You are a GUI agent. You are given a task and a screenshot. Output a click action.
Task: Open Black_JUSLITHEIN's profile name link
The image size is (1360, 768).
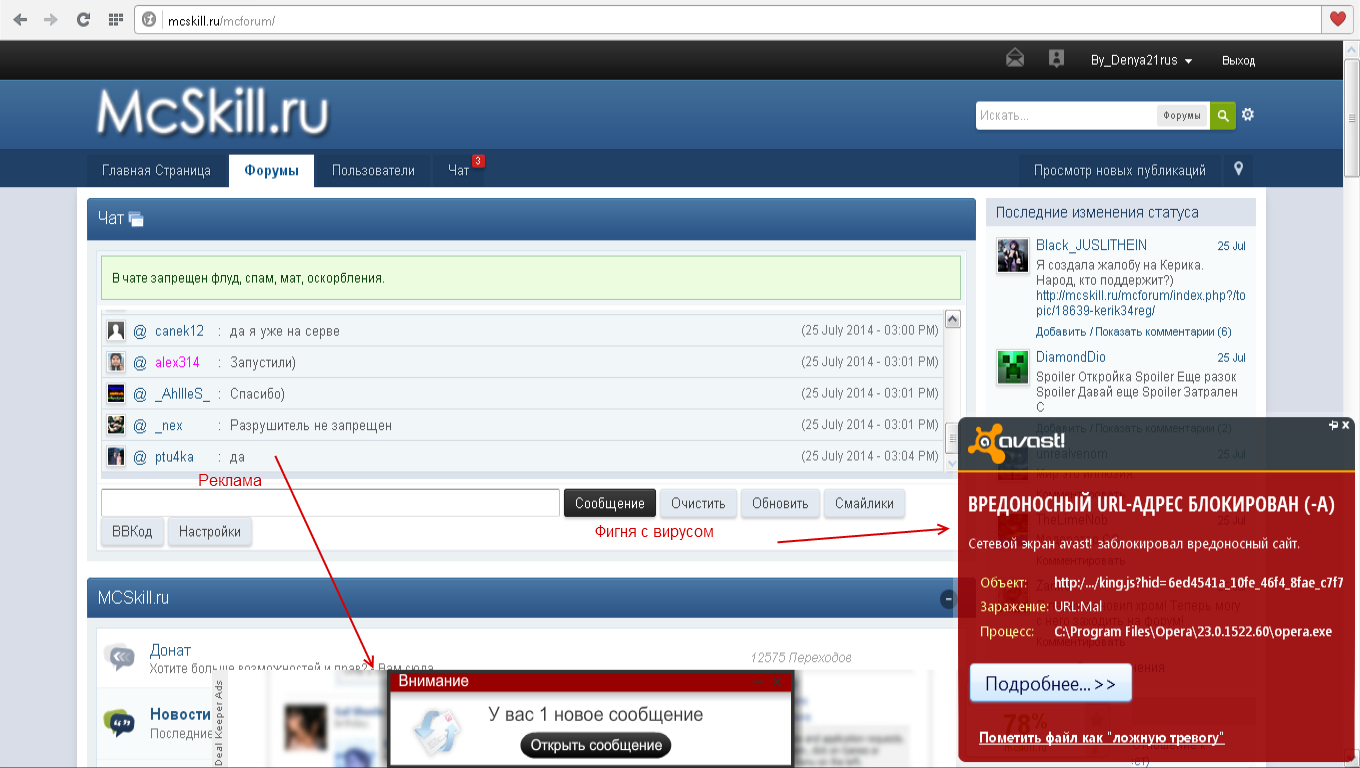tap(1091, 245)
